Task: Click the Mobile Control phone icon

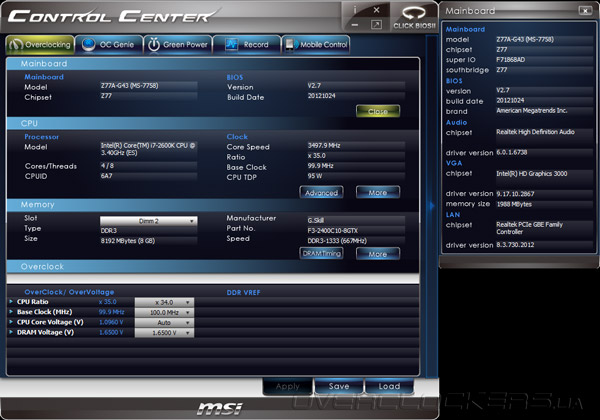Action: [290, 44]
